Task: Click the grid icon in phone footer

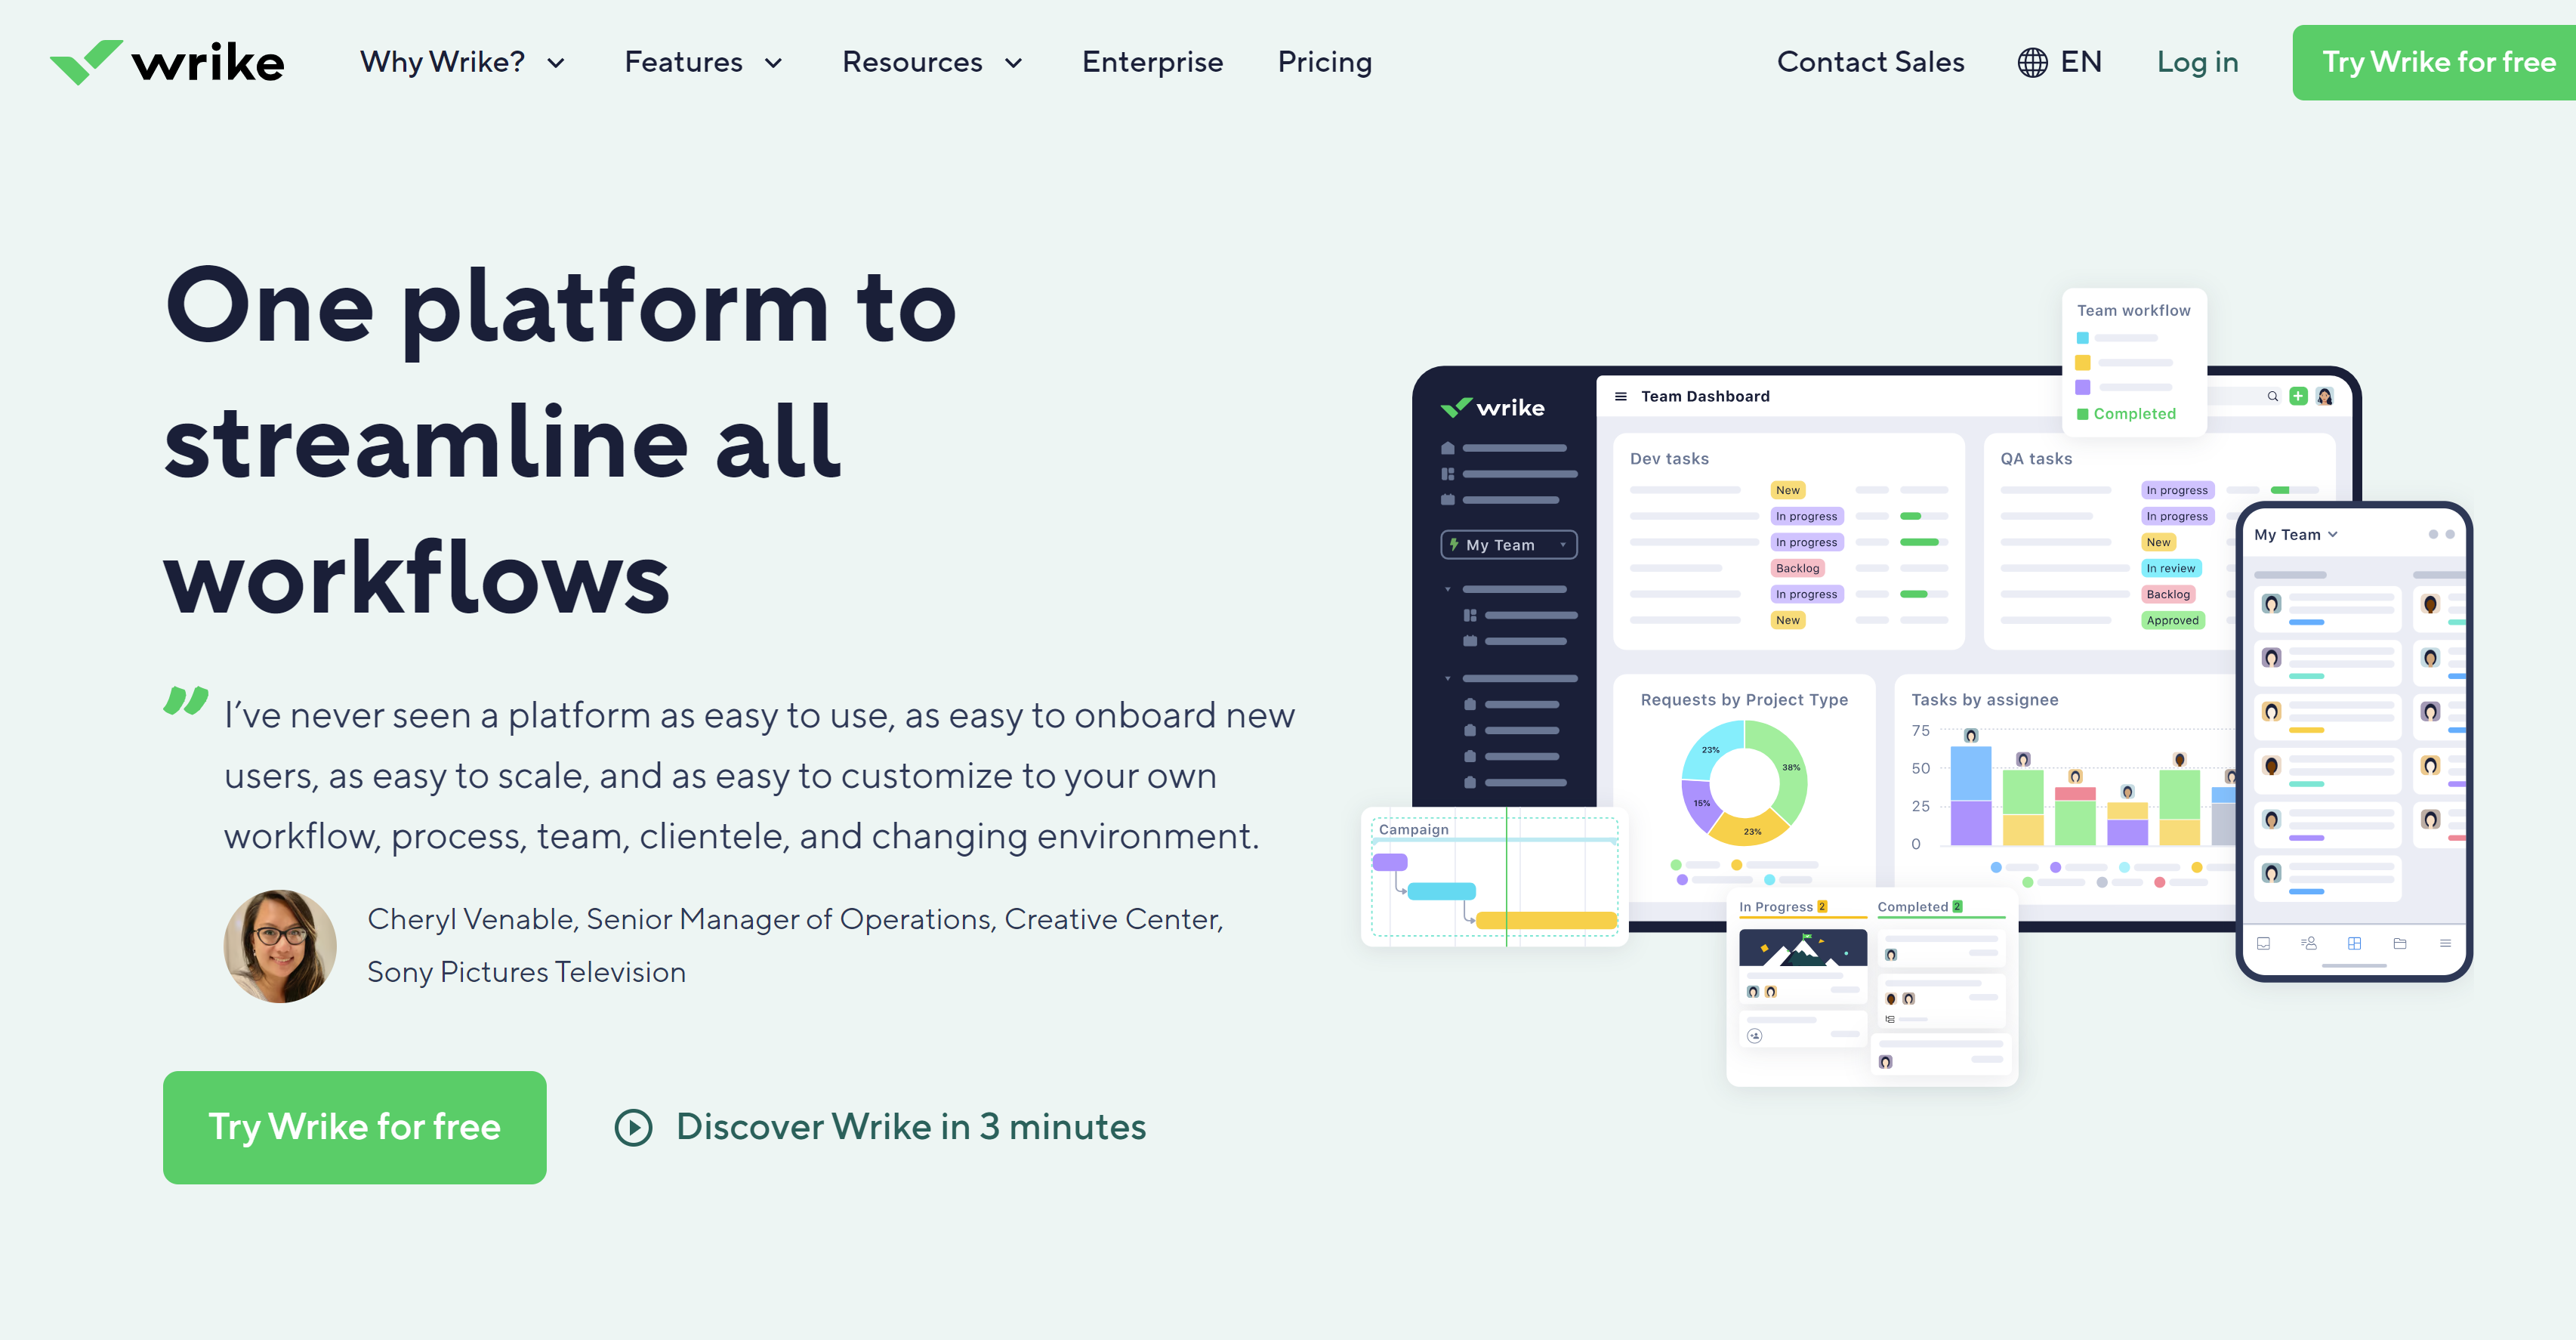Action: [x=2354, y=943]
